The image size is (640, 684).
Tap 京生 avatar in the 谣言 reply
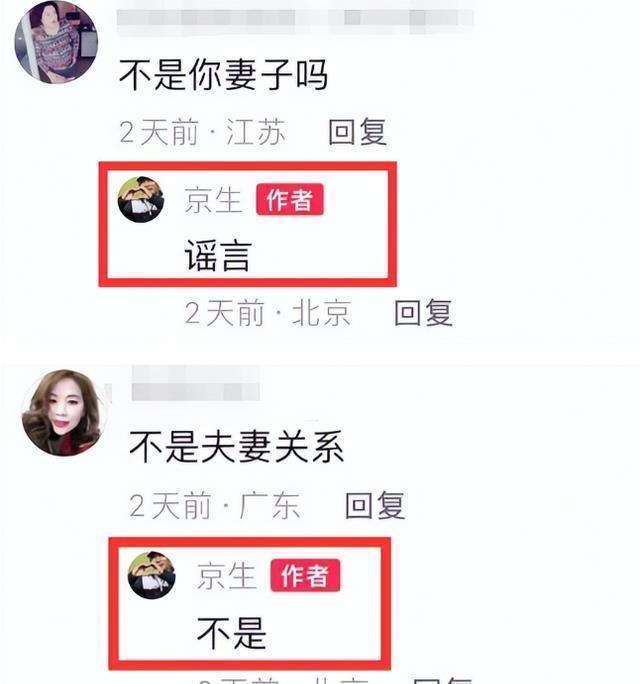coord(141,200)
